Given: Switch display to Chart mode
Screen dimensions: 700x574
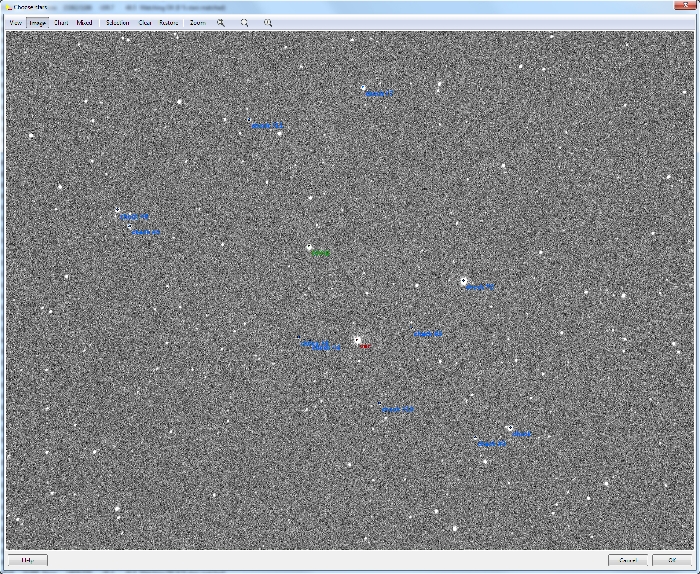Looking at the screenshot, I should 61,23.
